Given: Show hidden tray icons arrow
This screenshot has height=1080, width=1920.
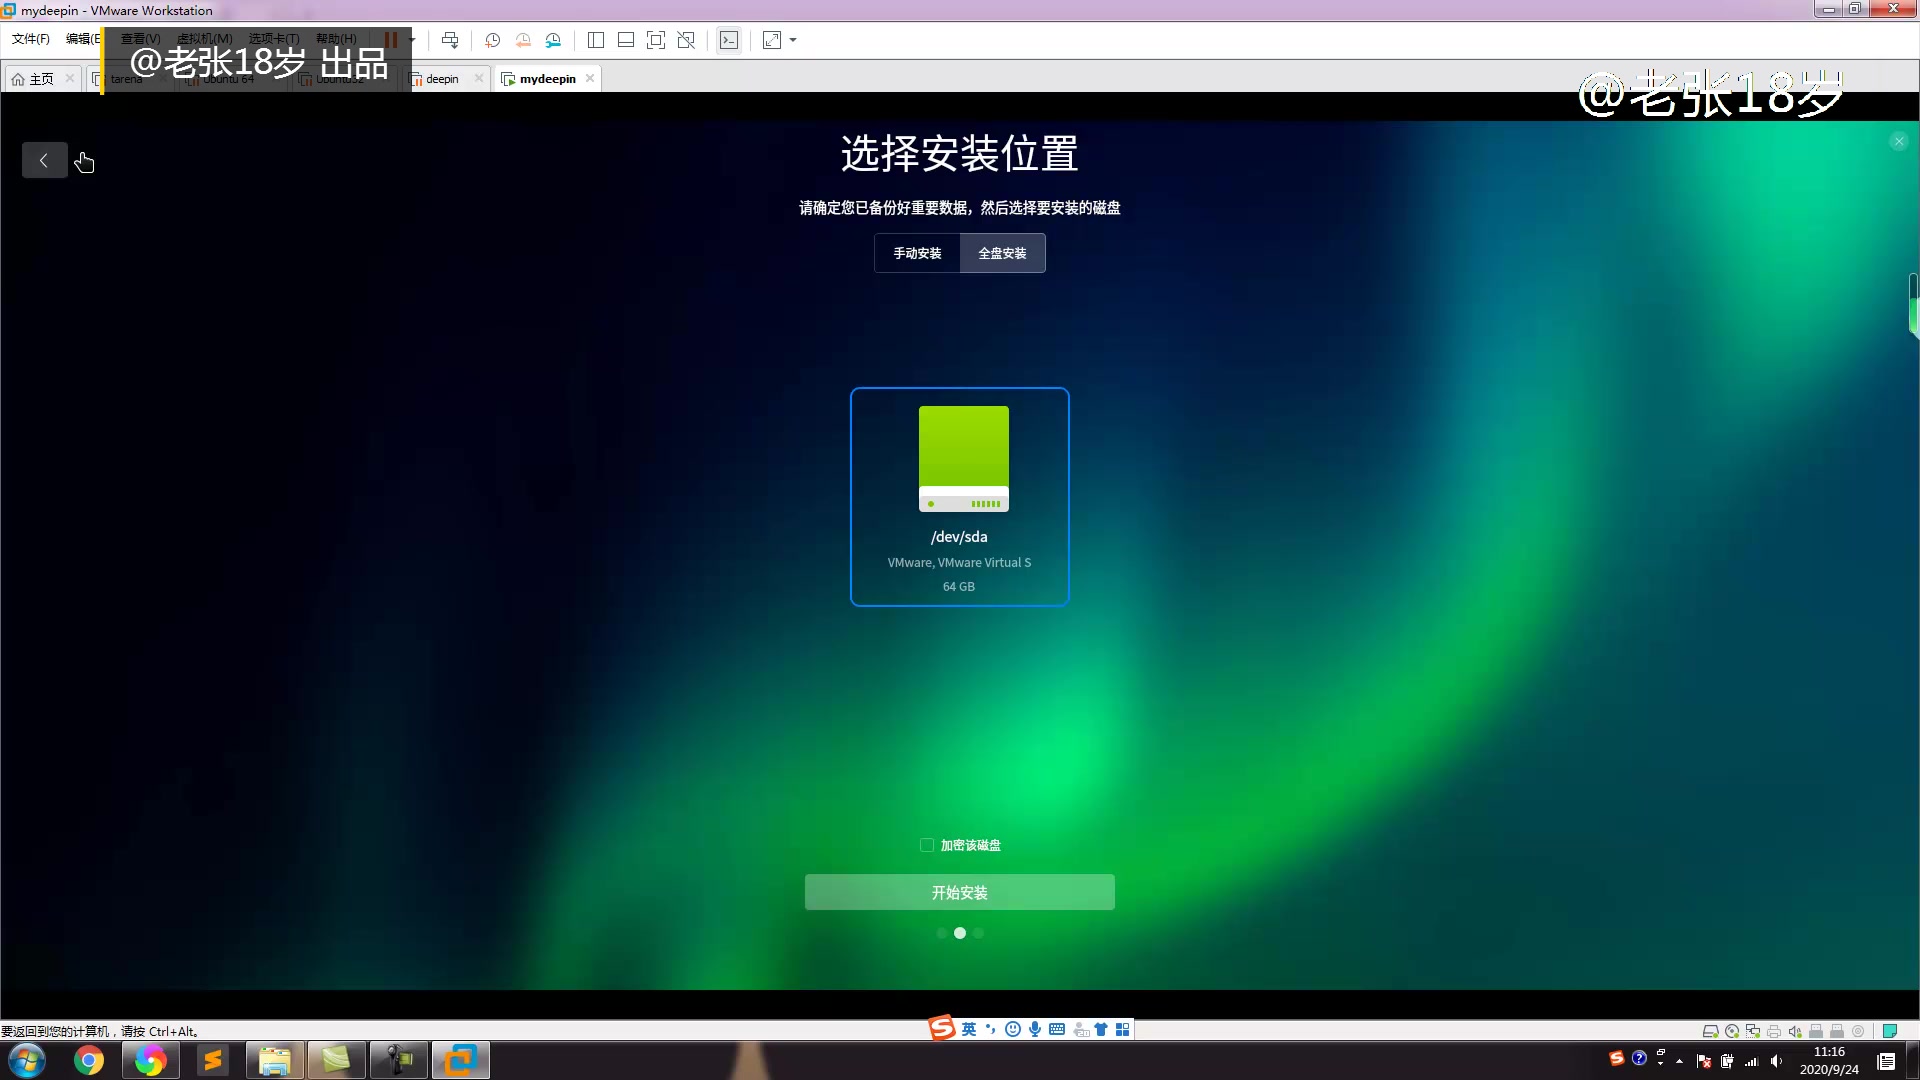Looking at the screenshot, I should tap(1679, 1061).
